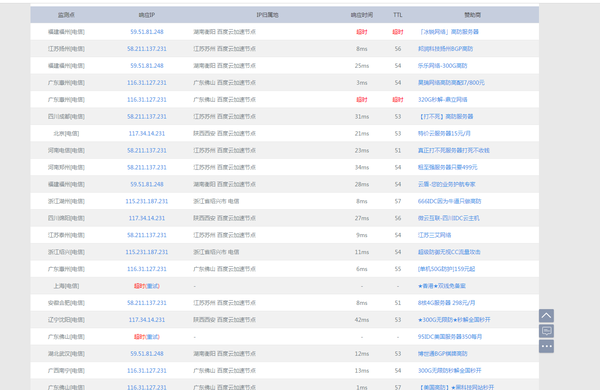Click the 监测点 column header
The height and width of the screenshot is (390, 600).
coord(66,15)
